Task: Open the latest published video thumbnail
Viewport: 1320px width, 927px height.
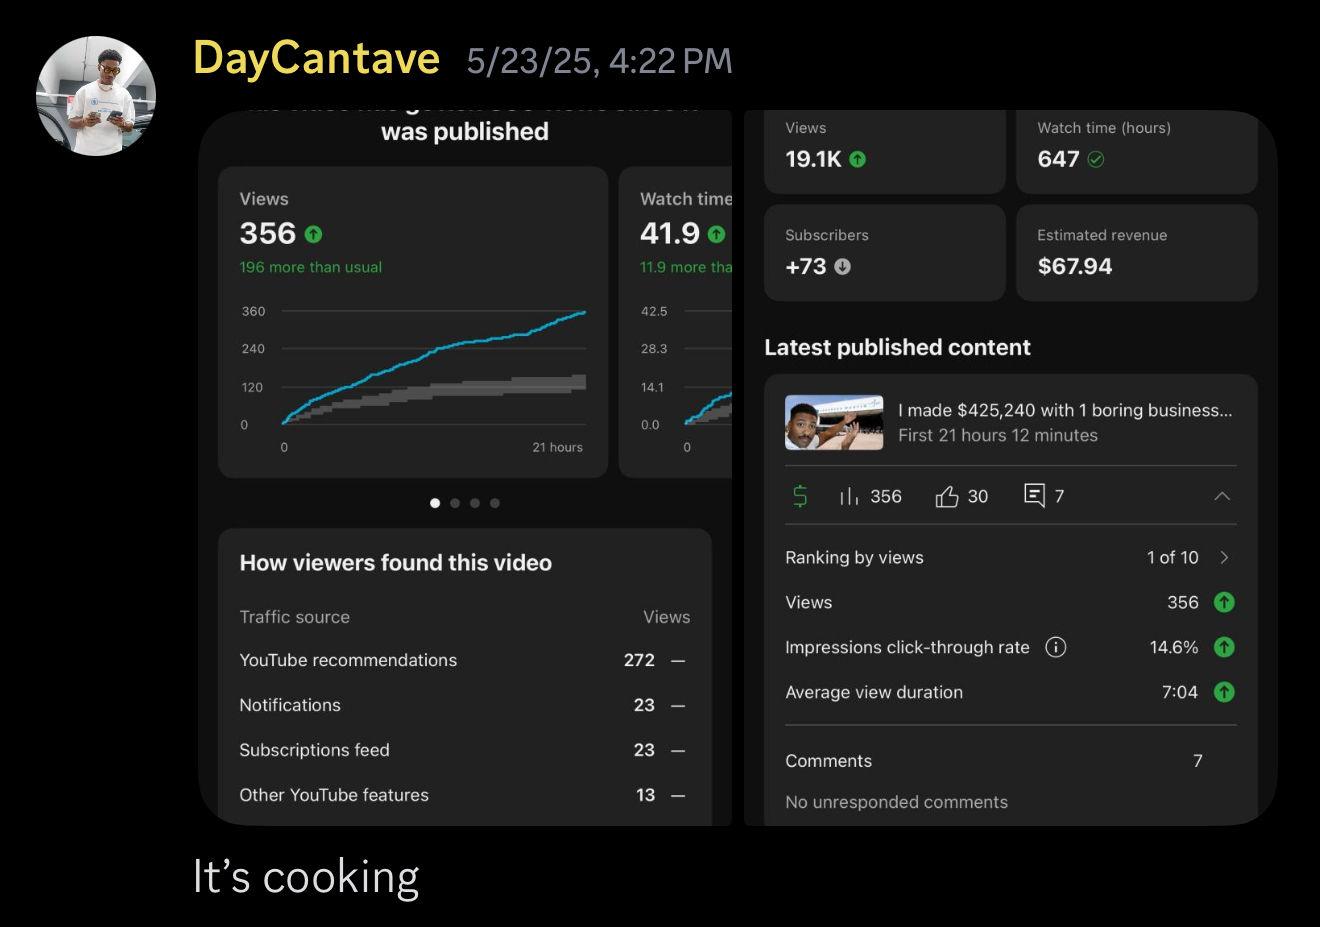Action: click(x=834, y=422)
